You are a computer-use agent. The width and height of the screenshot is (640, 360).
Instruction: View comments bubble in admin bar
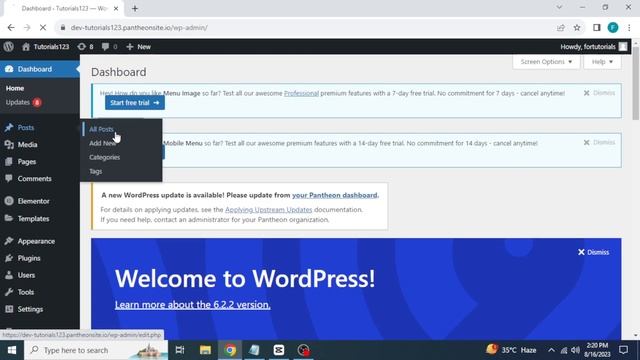click(105, 47)
